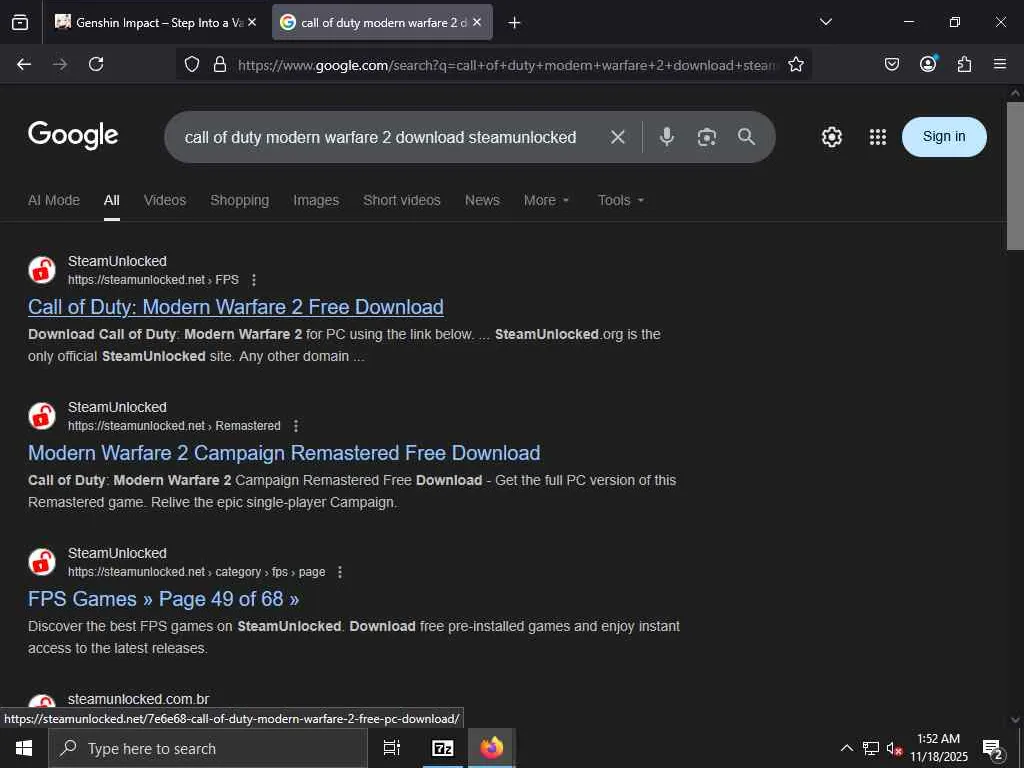Open options for the category fps page result
This screenshot has width=1024, height=768.
(x=340, y=572)
